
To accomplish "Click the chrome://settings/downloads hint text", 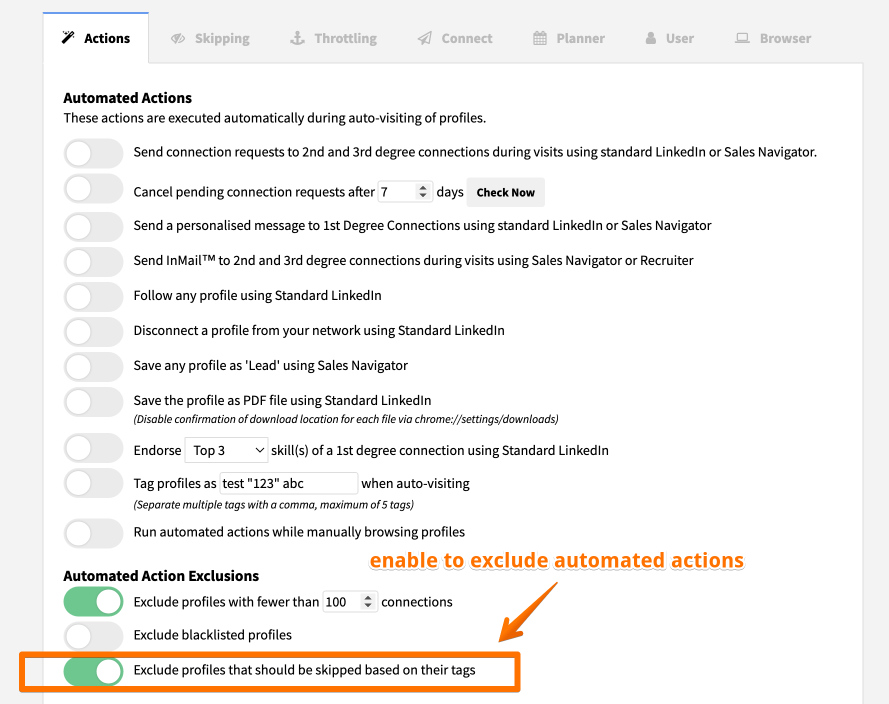I will click(346, 419).
